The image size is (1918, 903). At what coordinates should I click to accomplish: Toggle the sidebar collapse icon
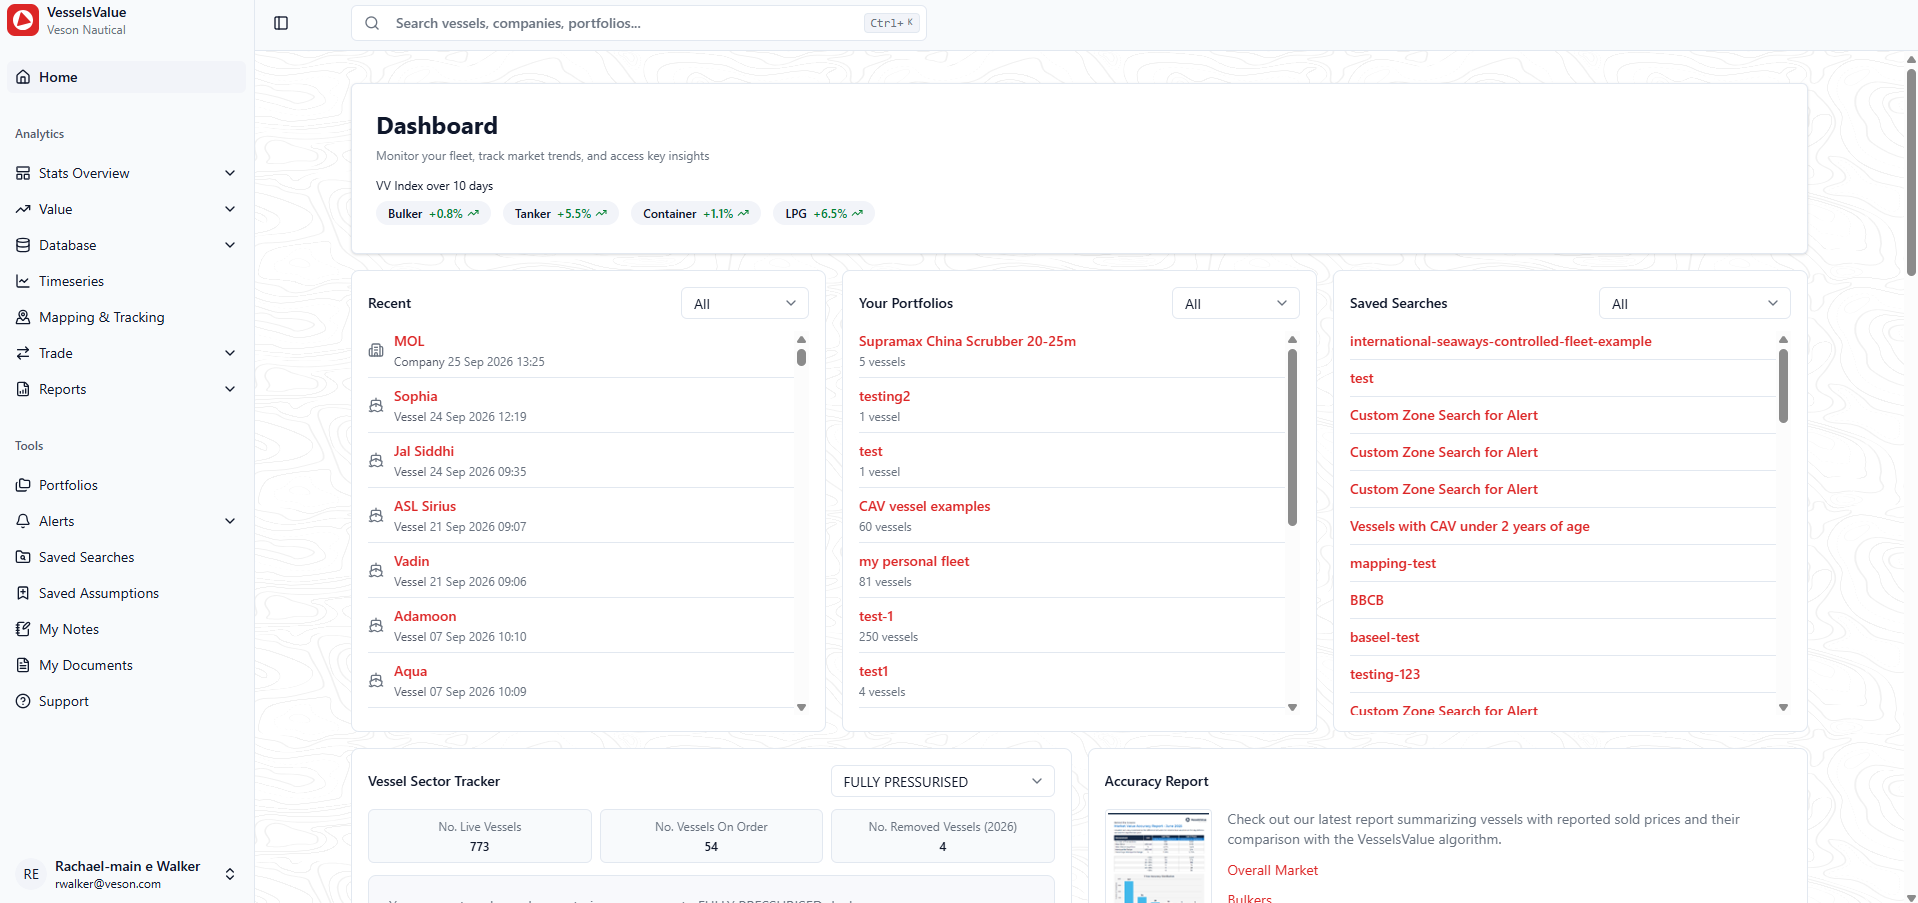[281, 23]
